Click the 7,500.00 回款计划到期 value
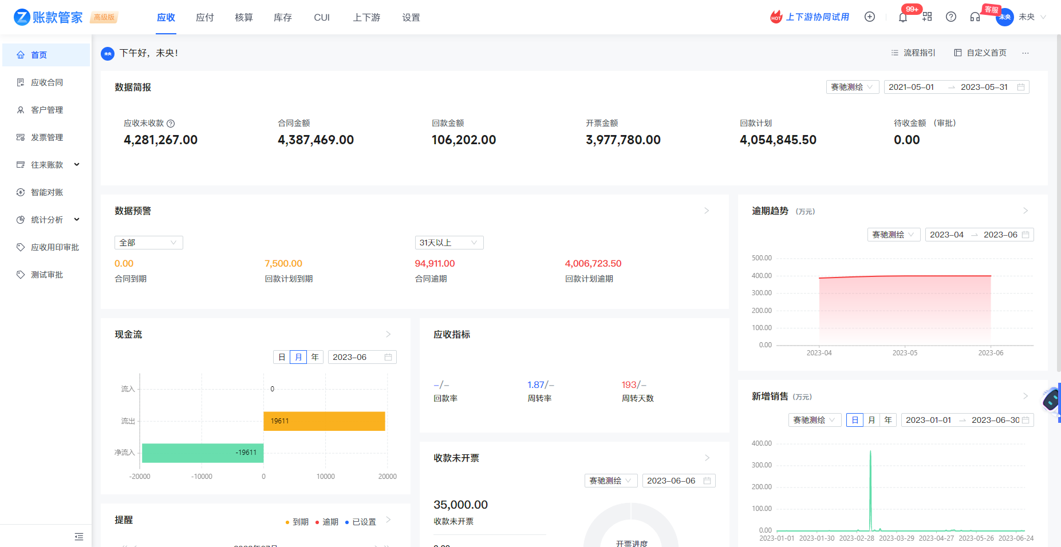The height and width of the screenshot is (547, 1061). click(x=284, y=263)
